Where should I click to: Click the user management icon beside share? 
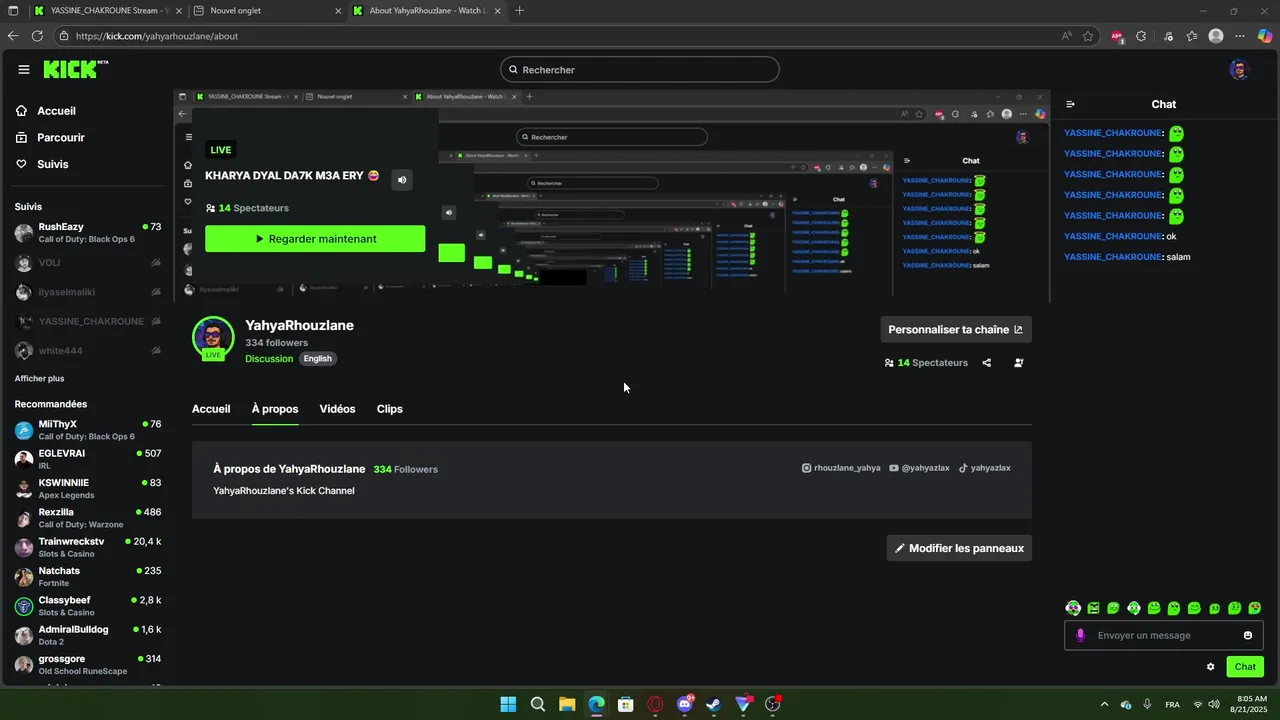(1019, 363)
